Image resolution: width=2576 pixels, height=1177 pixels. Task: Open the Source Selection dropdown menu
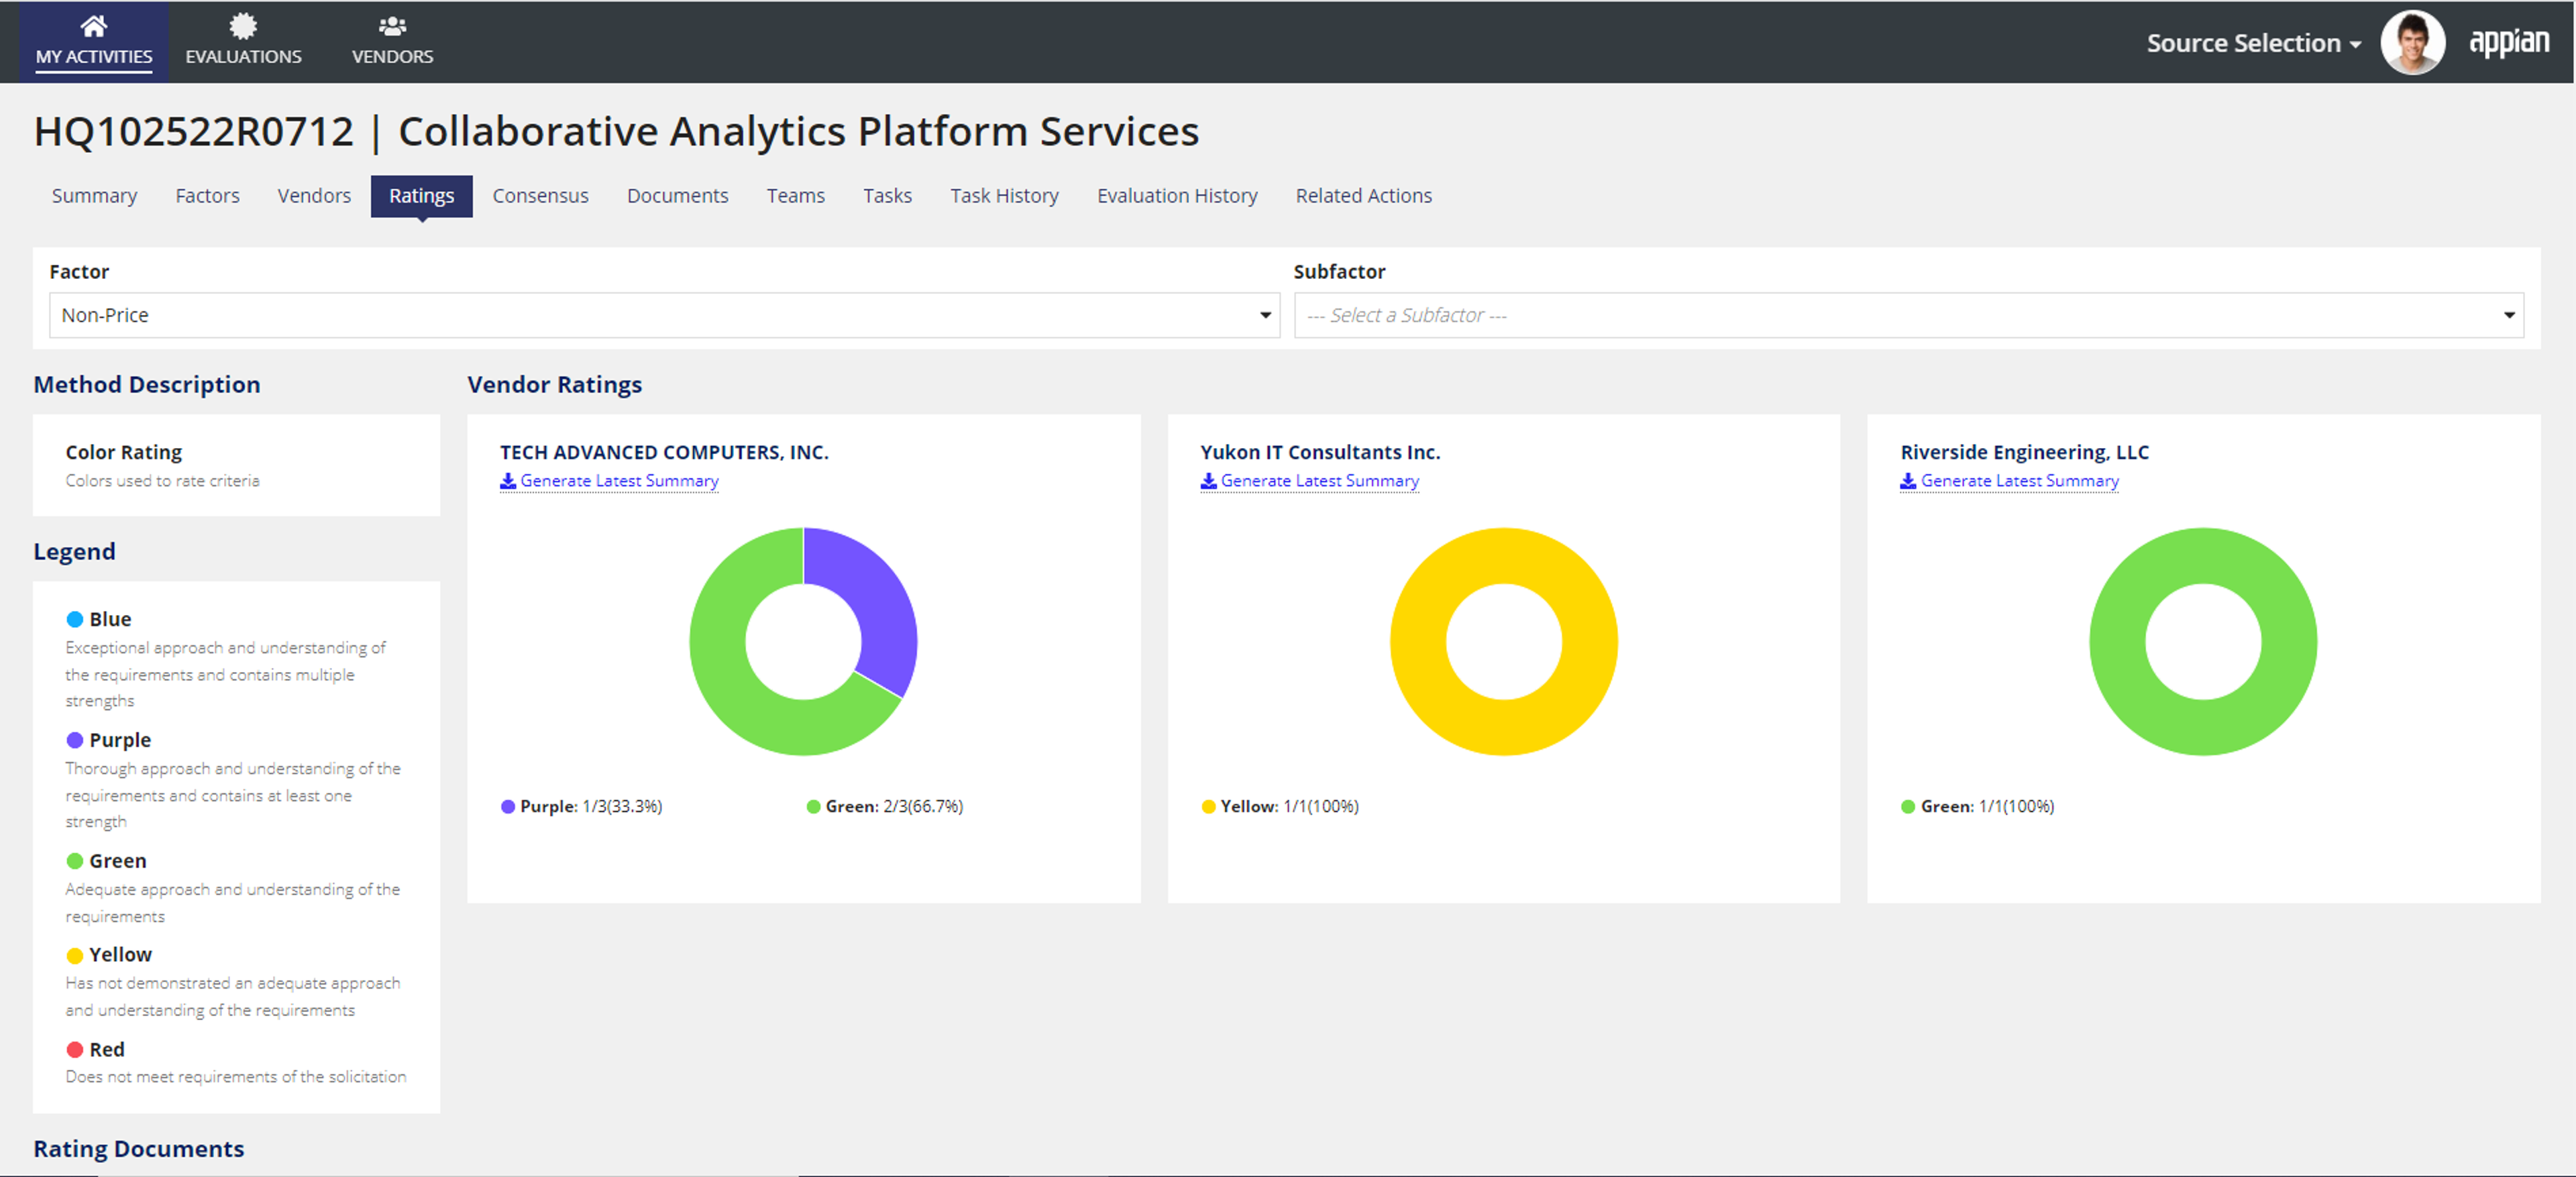click(x=2253, y=43)
